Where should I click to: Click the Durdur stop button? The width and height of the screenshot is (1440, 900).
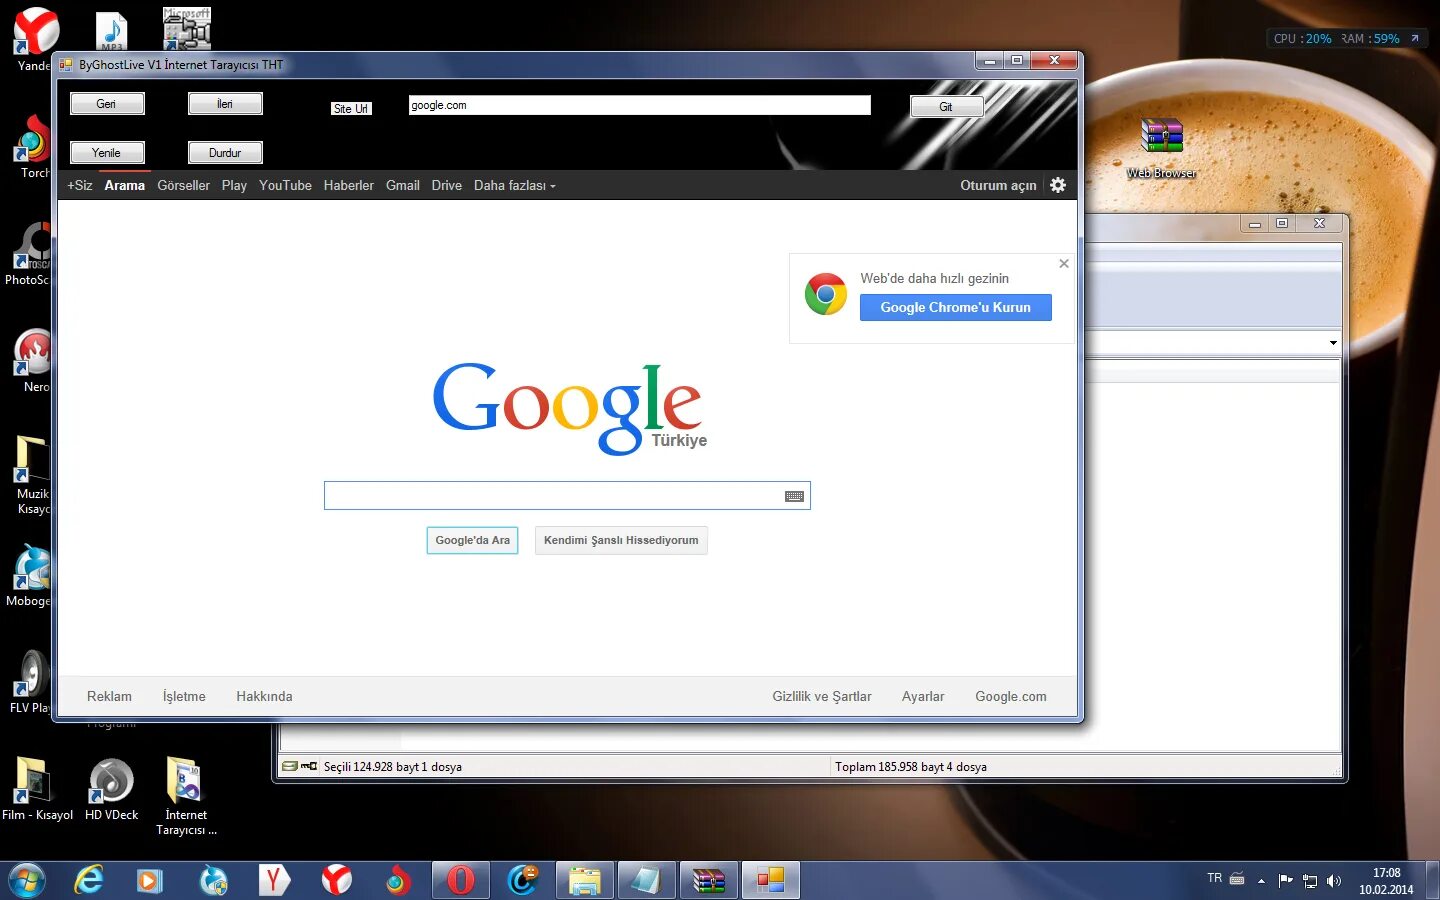225,153
